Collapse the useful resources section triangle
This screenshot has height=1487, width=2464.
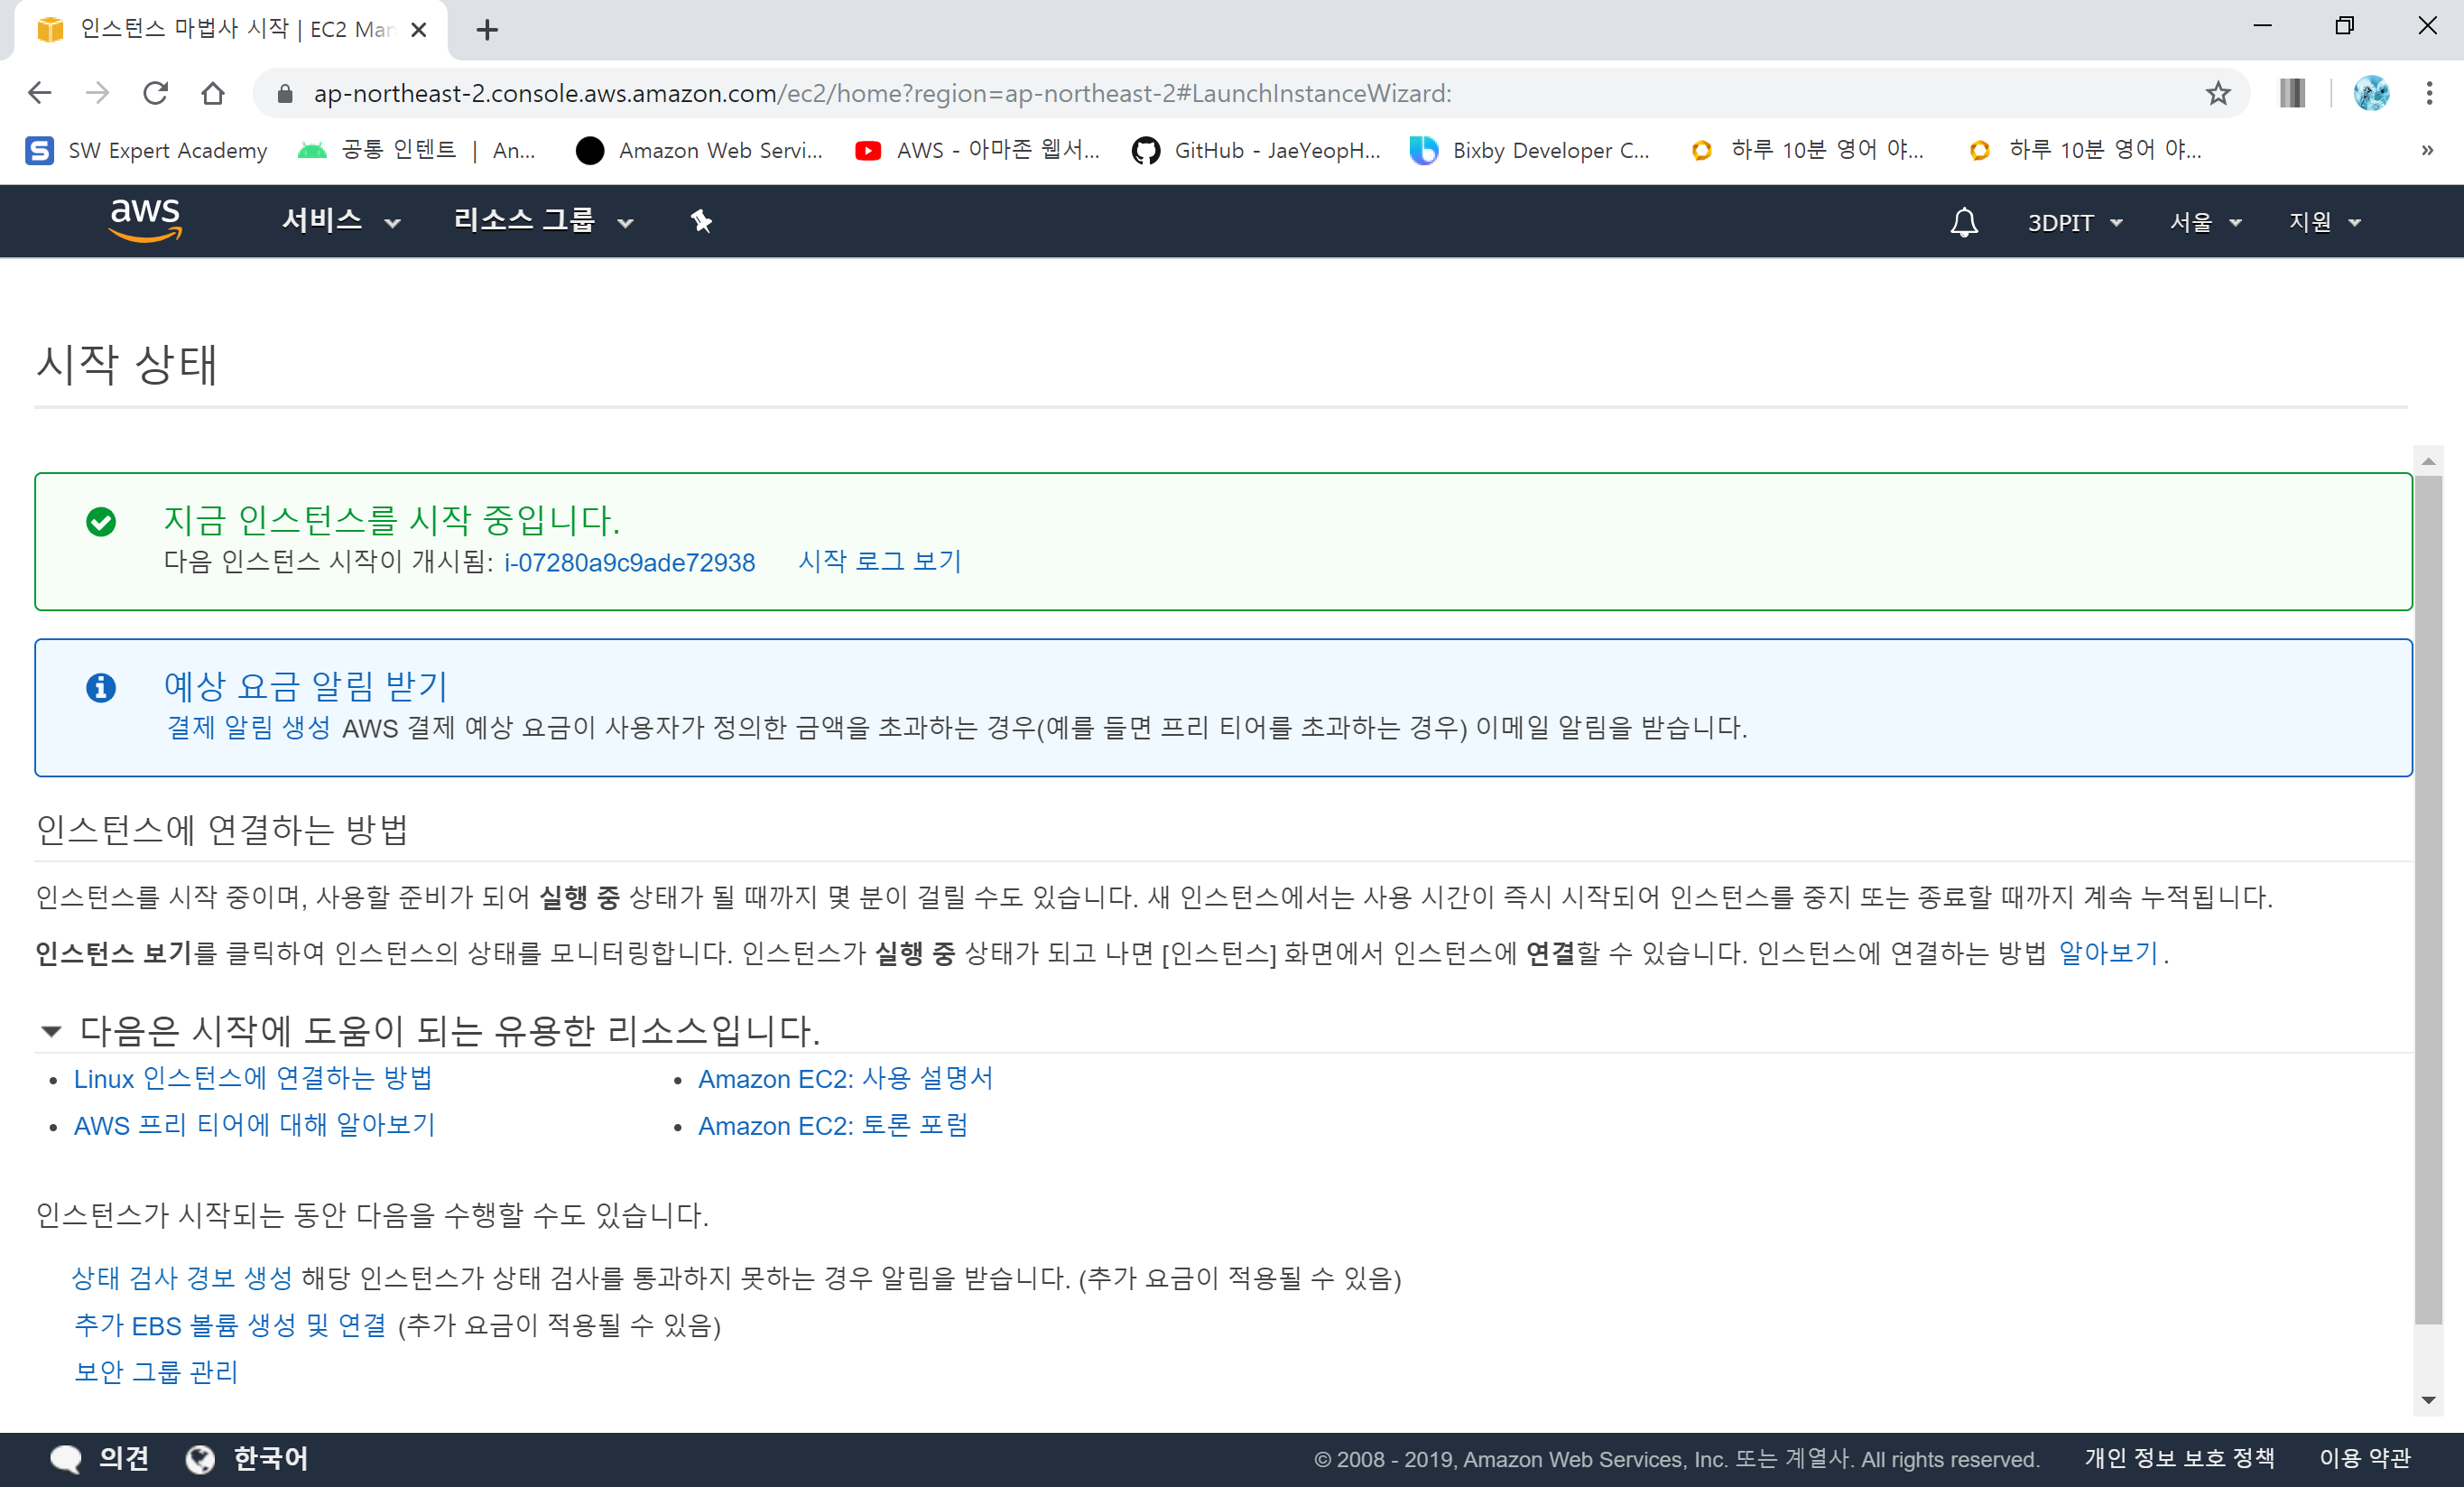tap(51, 1030)
